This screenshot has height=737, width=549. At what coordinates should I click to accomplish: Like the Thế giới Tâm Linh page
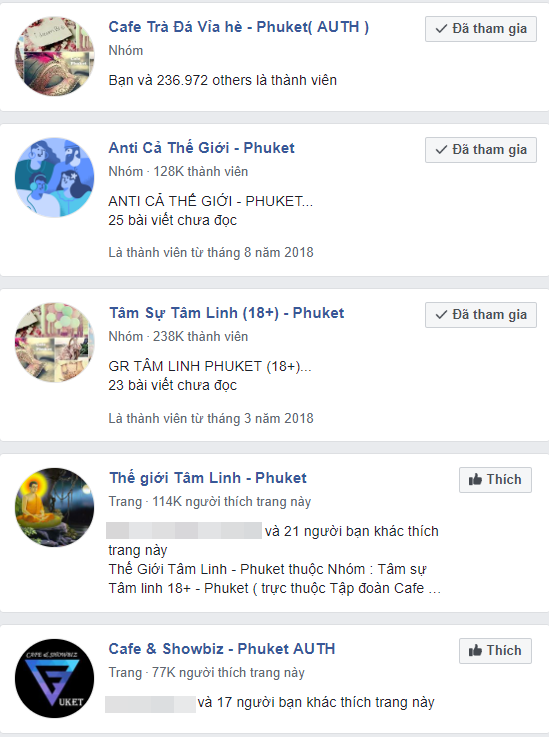tap(495, 480)
